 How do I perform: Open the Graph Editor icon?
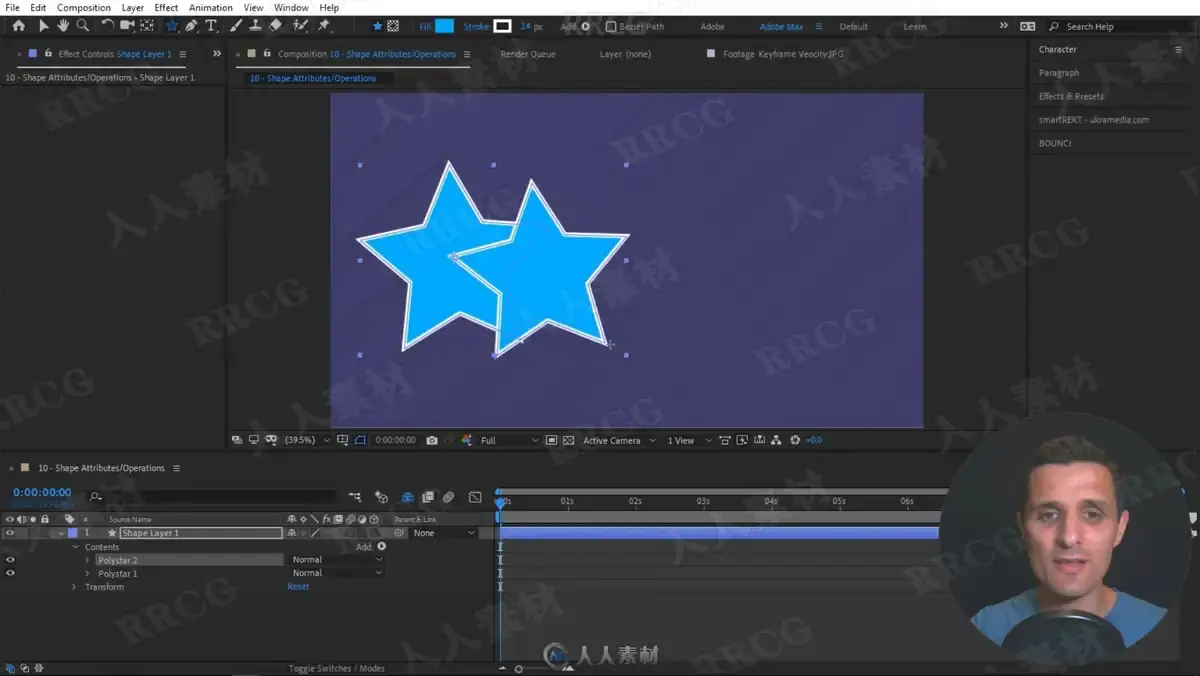point(475,497)
